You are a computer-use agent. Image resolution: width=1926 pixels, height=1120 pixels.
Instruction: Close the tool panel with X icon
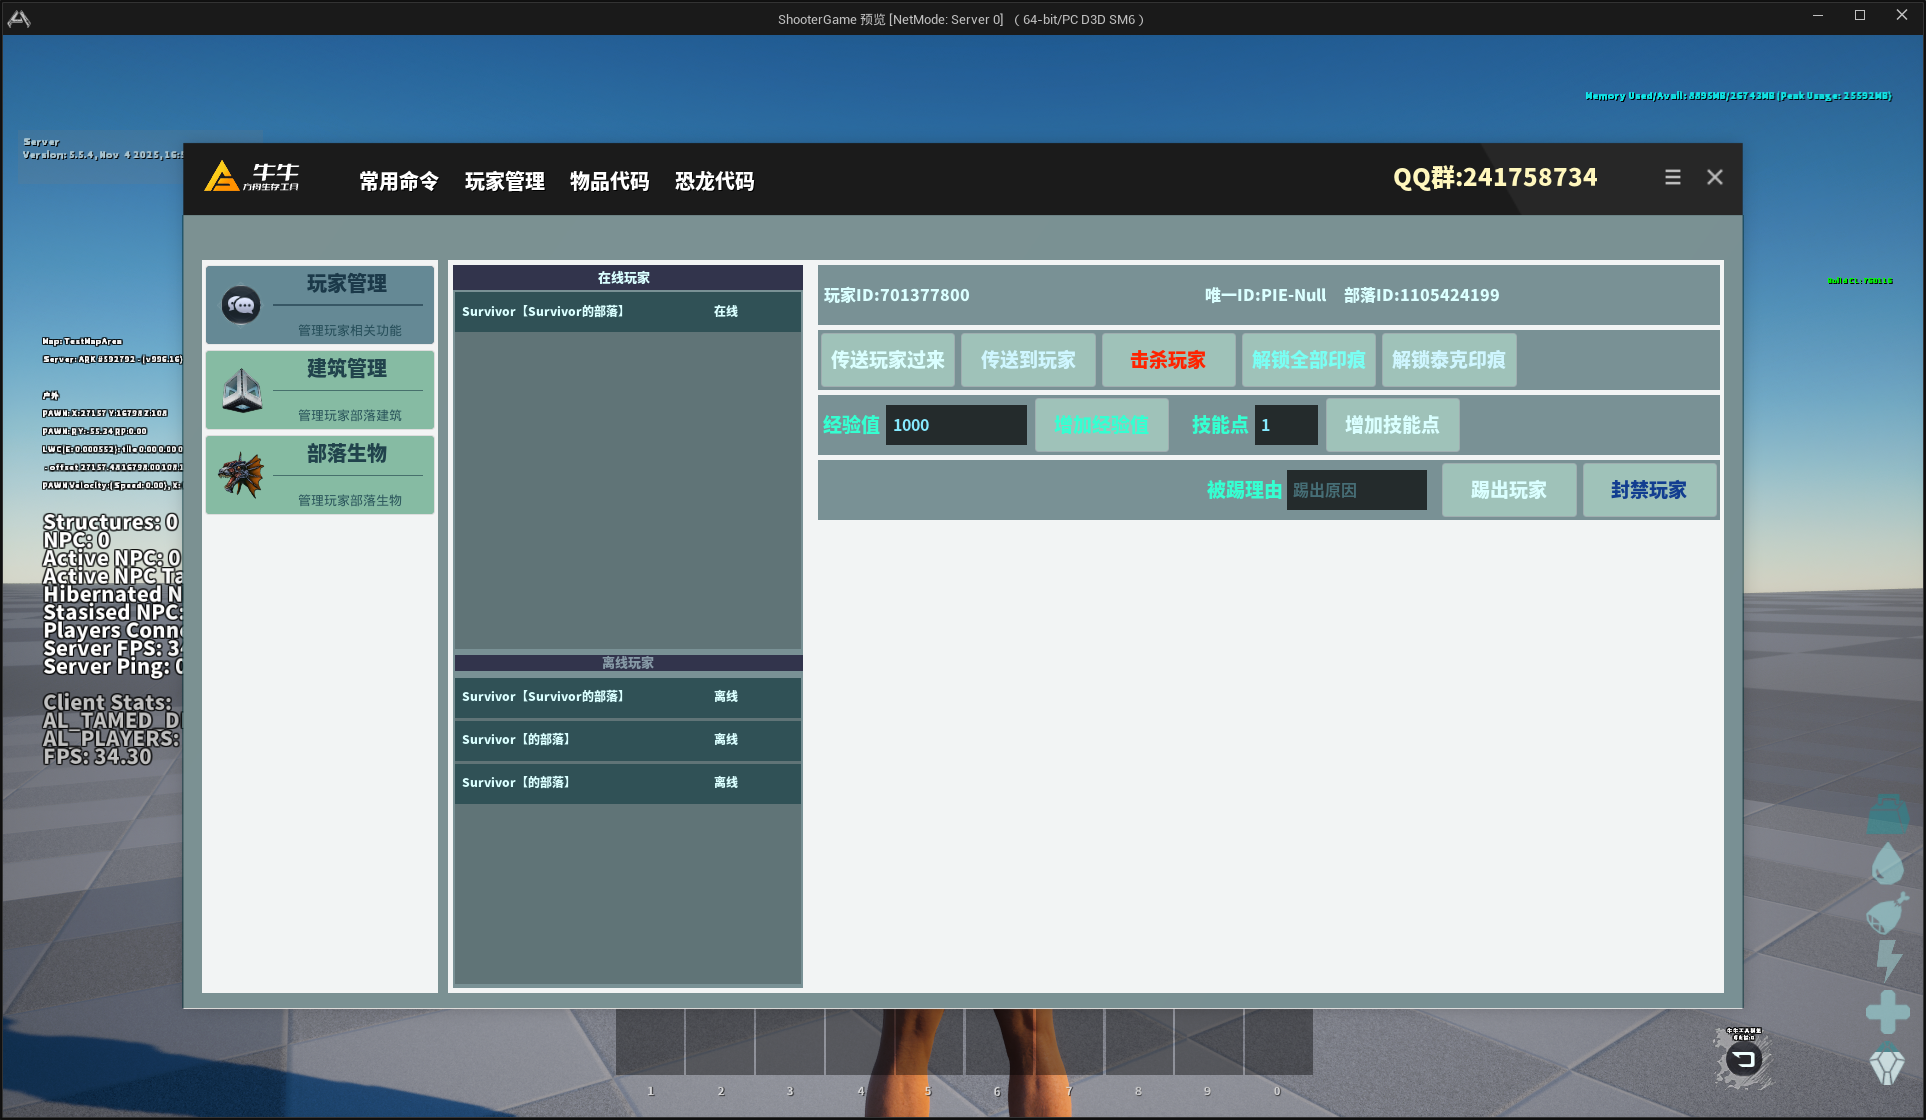click(1714, 177)
